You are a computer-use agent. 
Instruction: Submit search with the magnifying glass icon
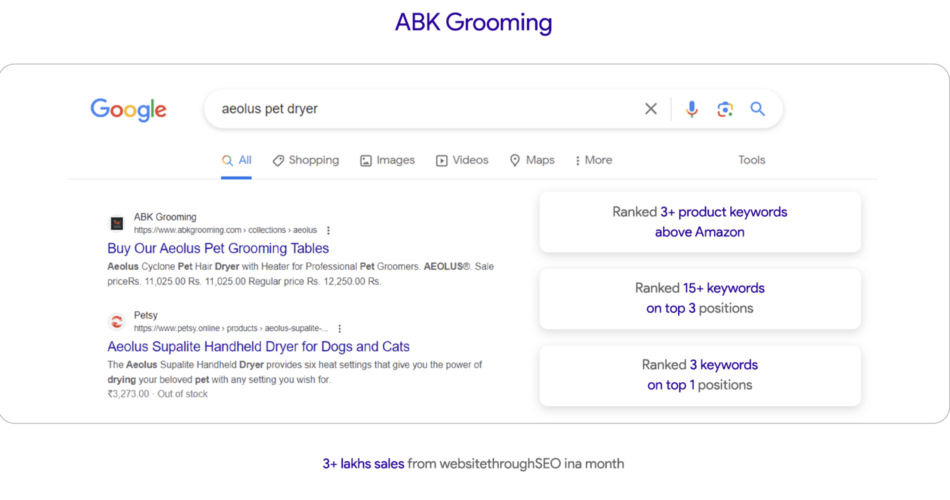tap(757, 109)
